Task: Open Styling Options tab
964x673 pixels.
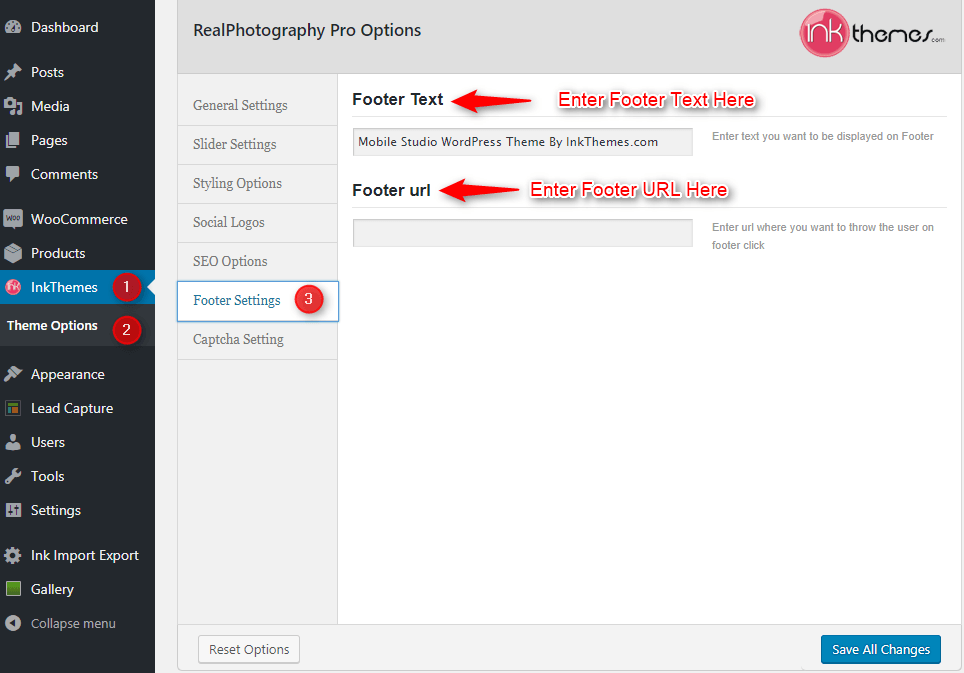Action: [258, 183]
